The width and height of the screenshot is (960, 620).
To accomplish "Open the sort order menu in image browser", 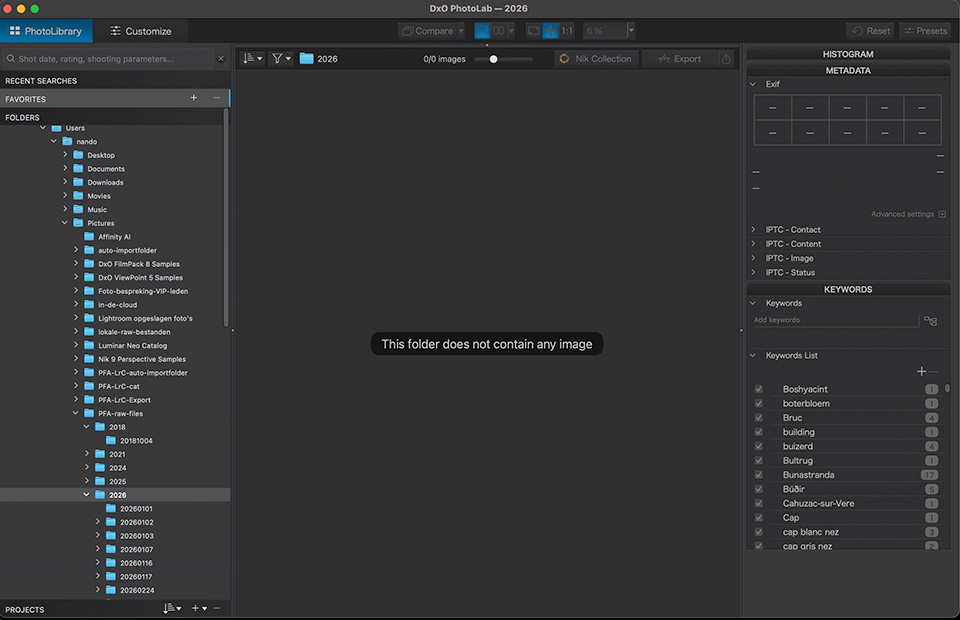I will (252, 59).
